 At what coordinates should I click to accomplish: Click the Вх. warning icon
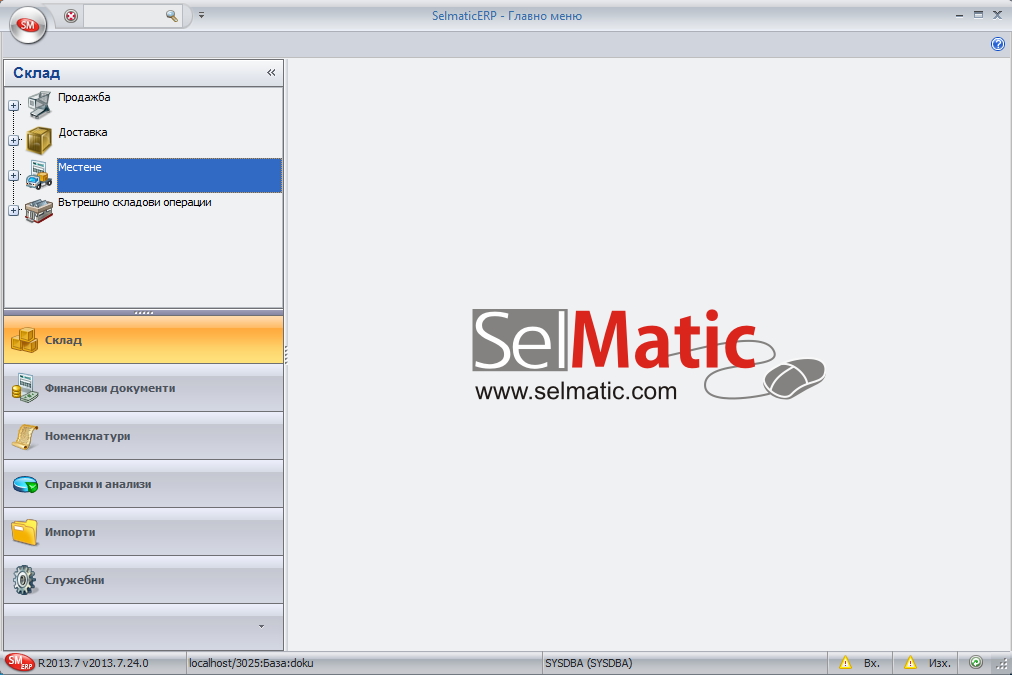coord(845,662)
